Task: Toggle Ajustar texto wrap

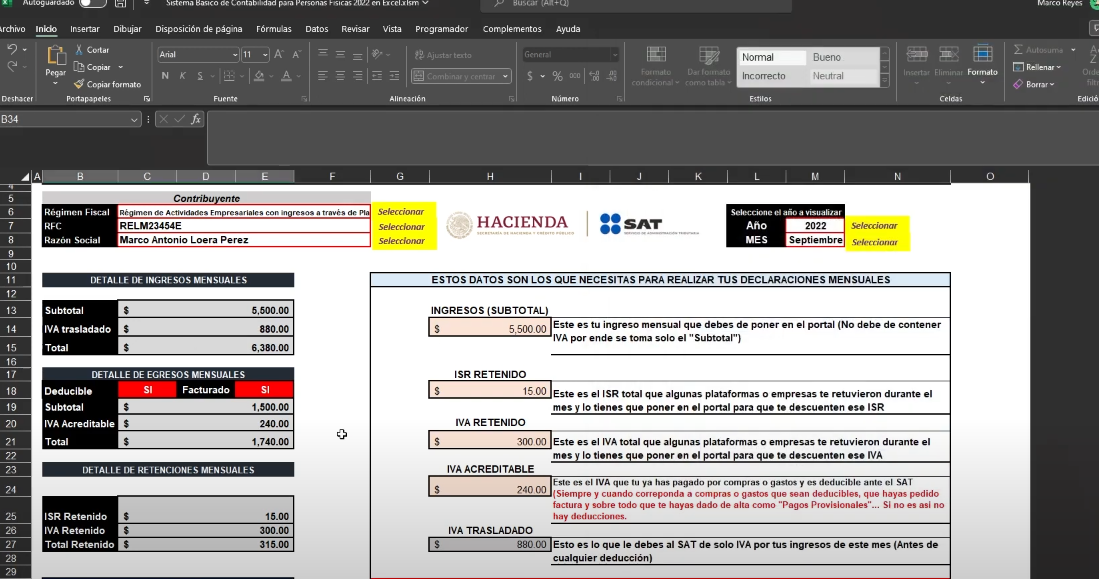Action: tap(443, 55)
